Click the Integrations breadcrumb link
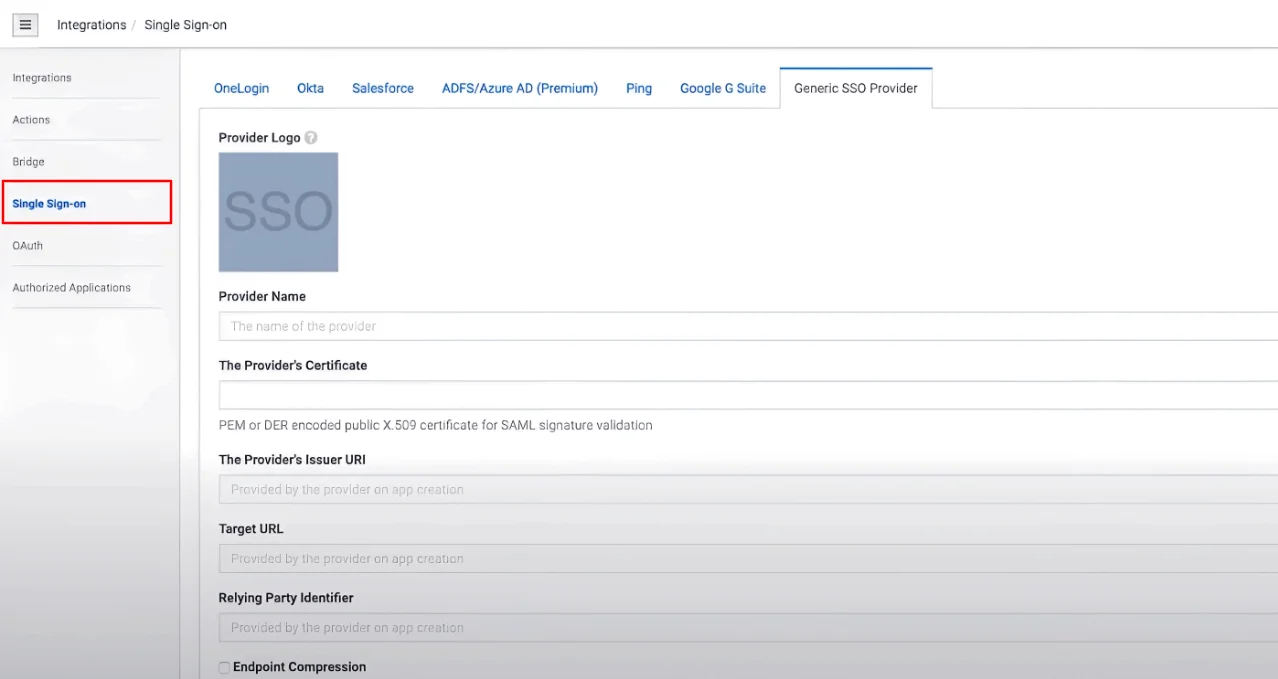Viewport: 1278px width, 679px height. (91, 25)
